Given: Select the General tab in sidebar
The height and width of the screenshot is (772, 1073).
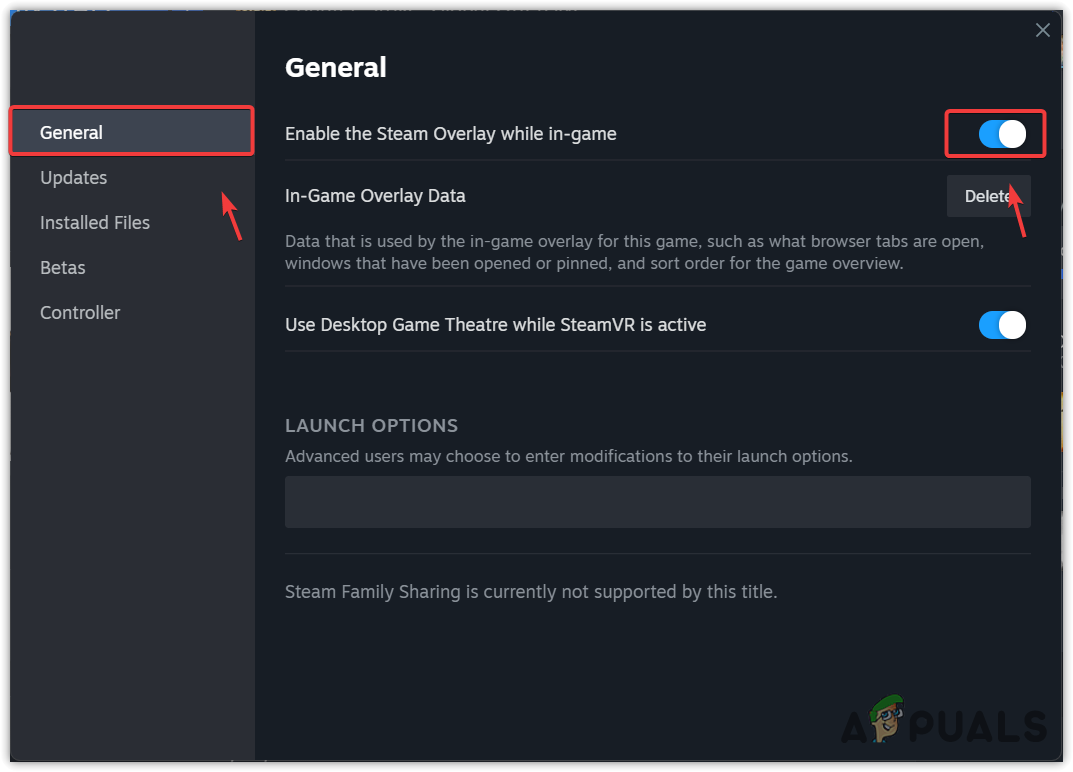Looking at the screenshot, I should (72, 132).
